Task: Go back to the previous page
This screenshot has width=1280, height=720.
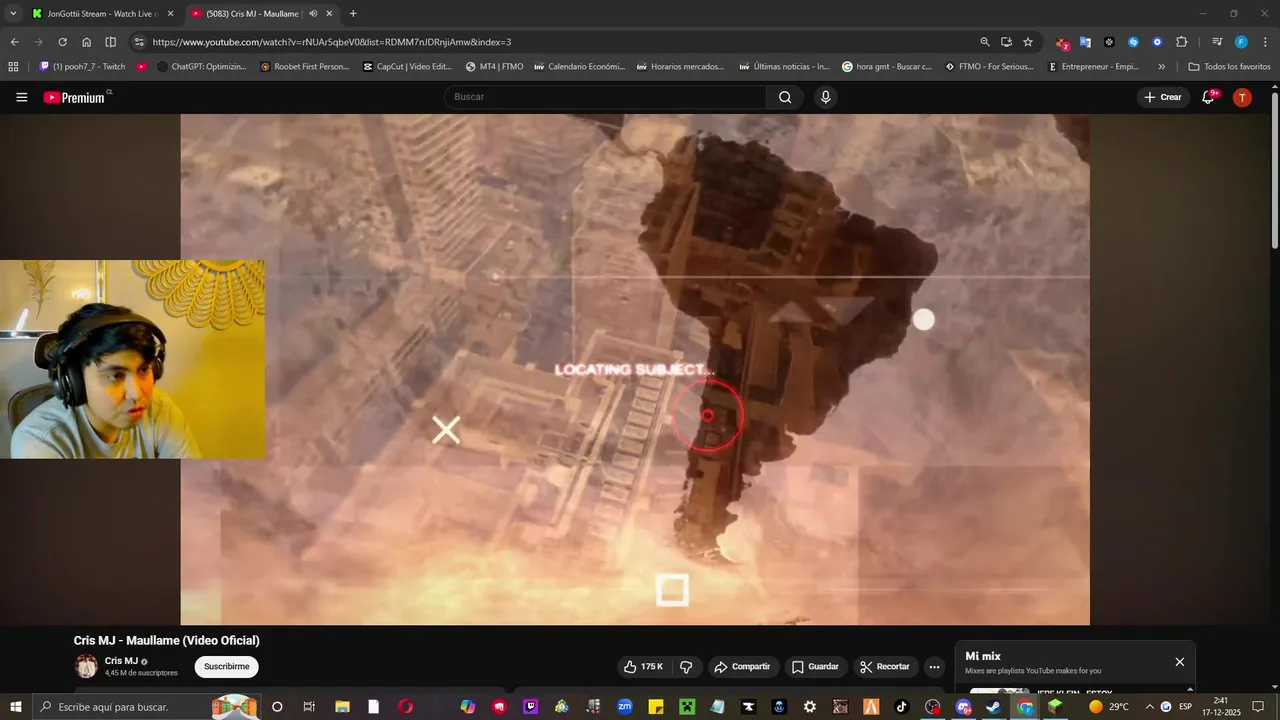Action: pos(14,42)
